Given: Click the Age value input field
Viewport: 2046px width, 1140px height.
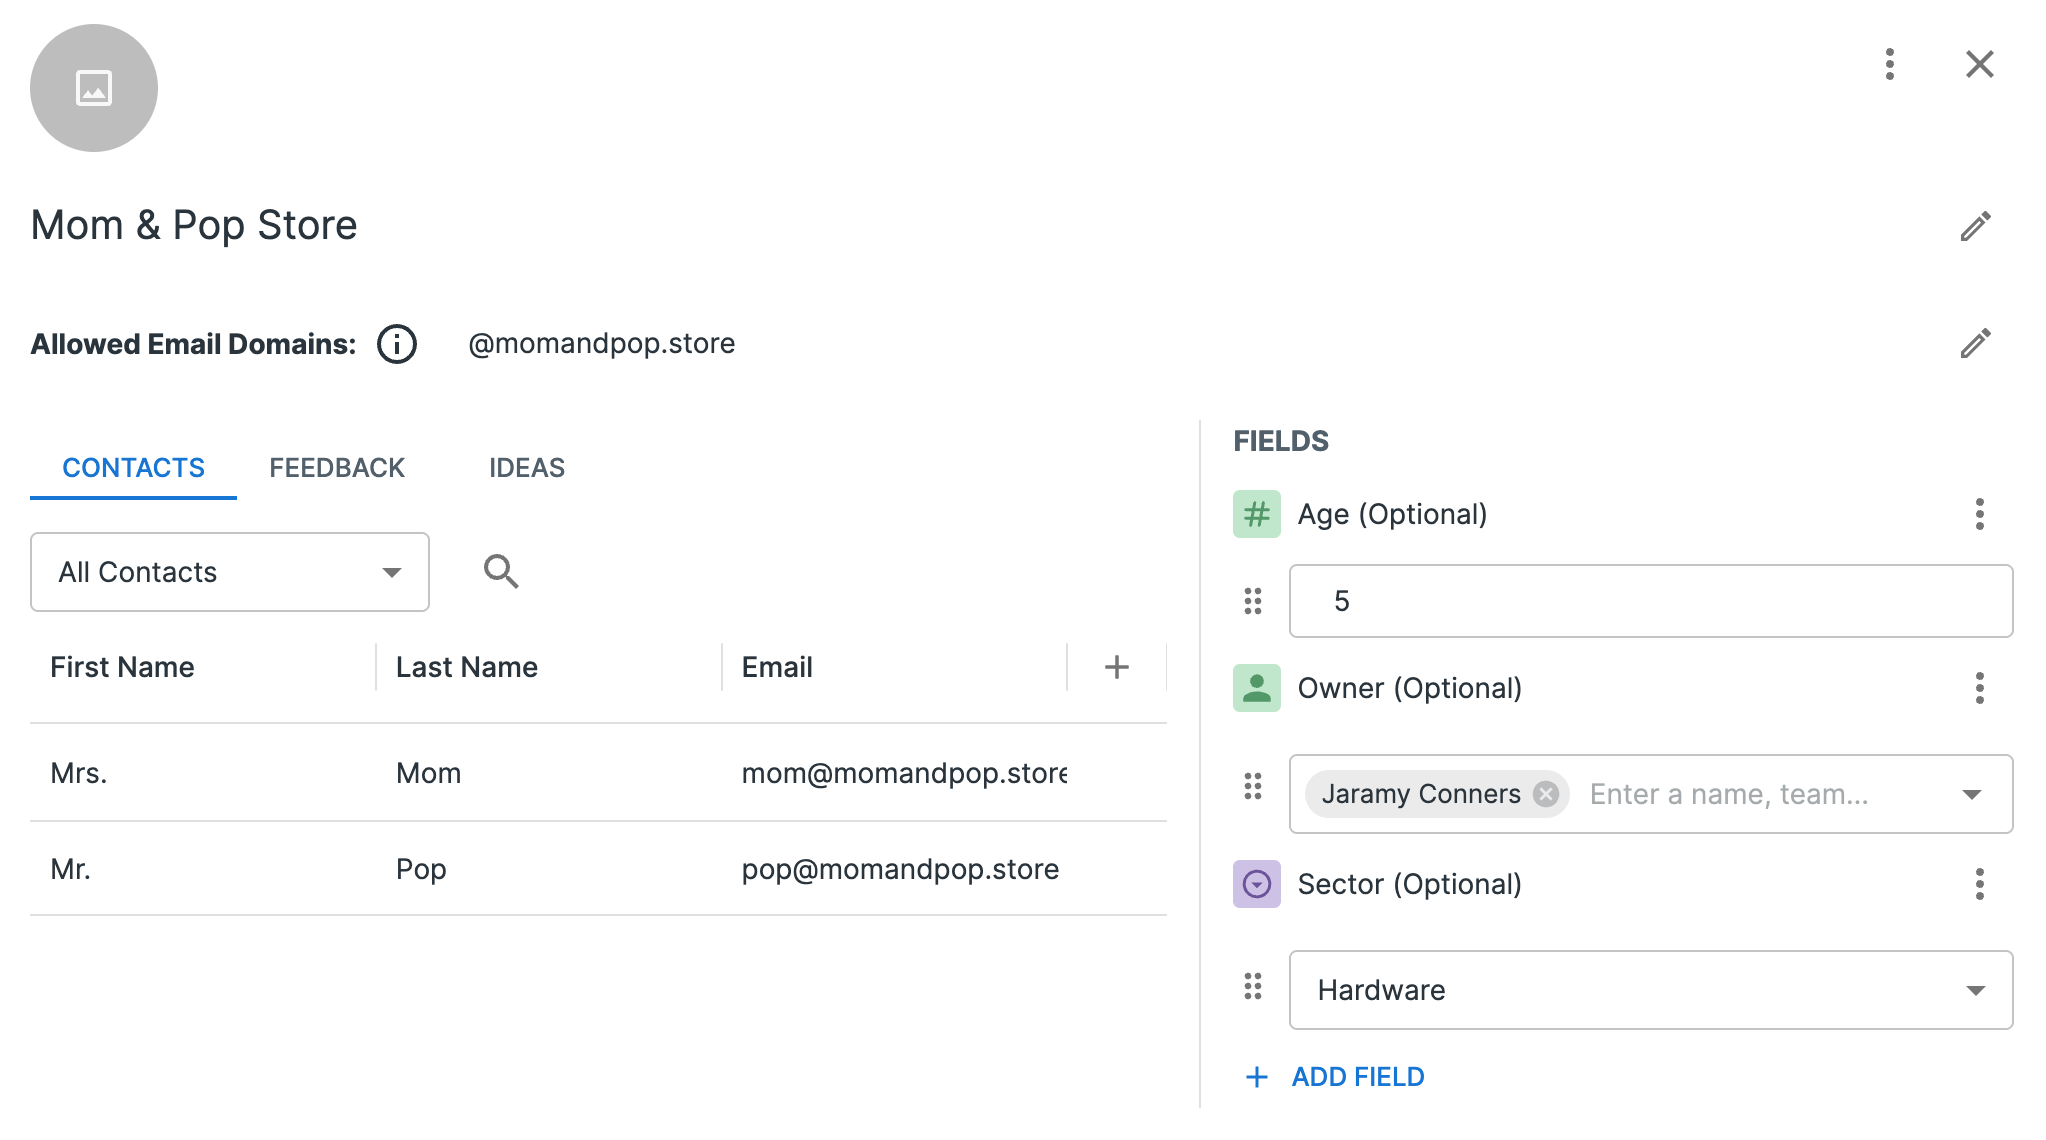Looking at the screenshot, I should coord(1650,601).
